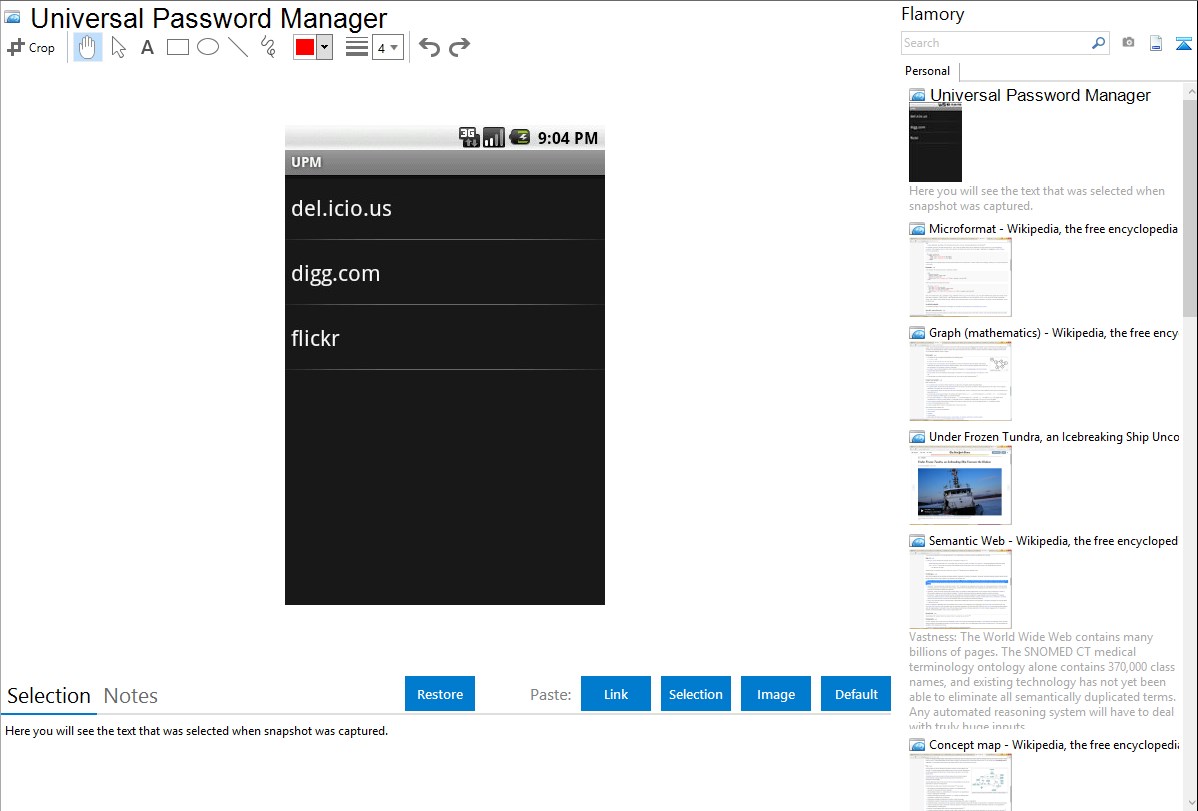The image size is (1198, 811).
Task: Click the Restore button
Action: coord(440,694)
